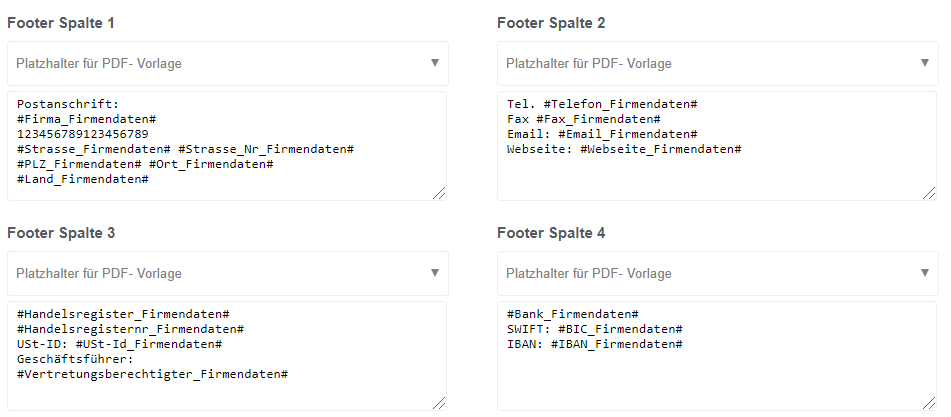Click resize grip of Bank details textarea

[x=929, y=403]
